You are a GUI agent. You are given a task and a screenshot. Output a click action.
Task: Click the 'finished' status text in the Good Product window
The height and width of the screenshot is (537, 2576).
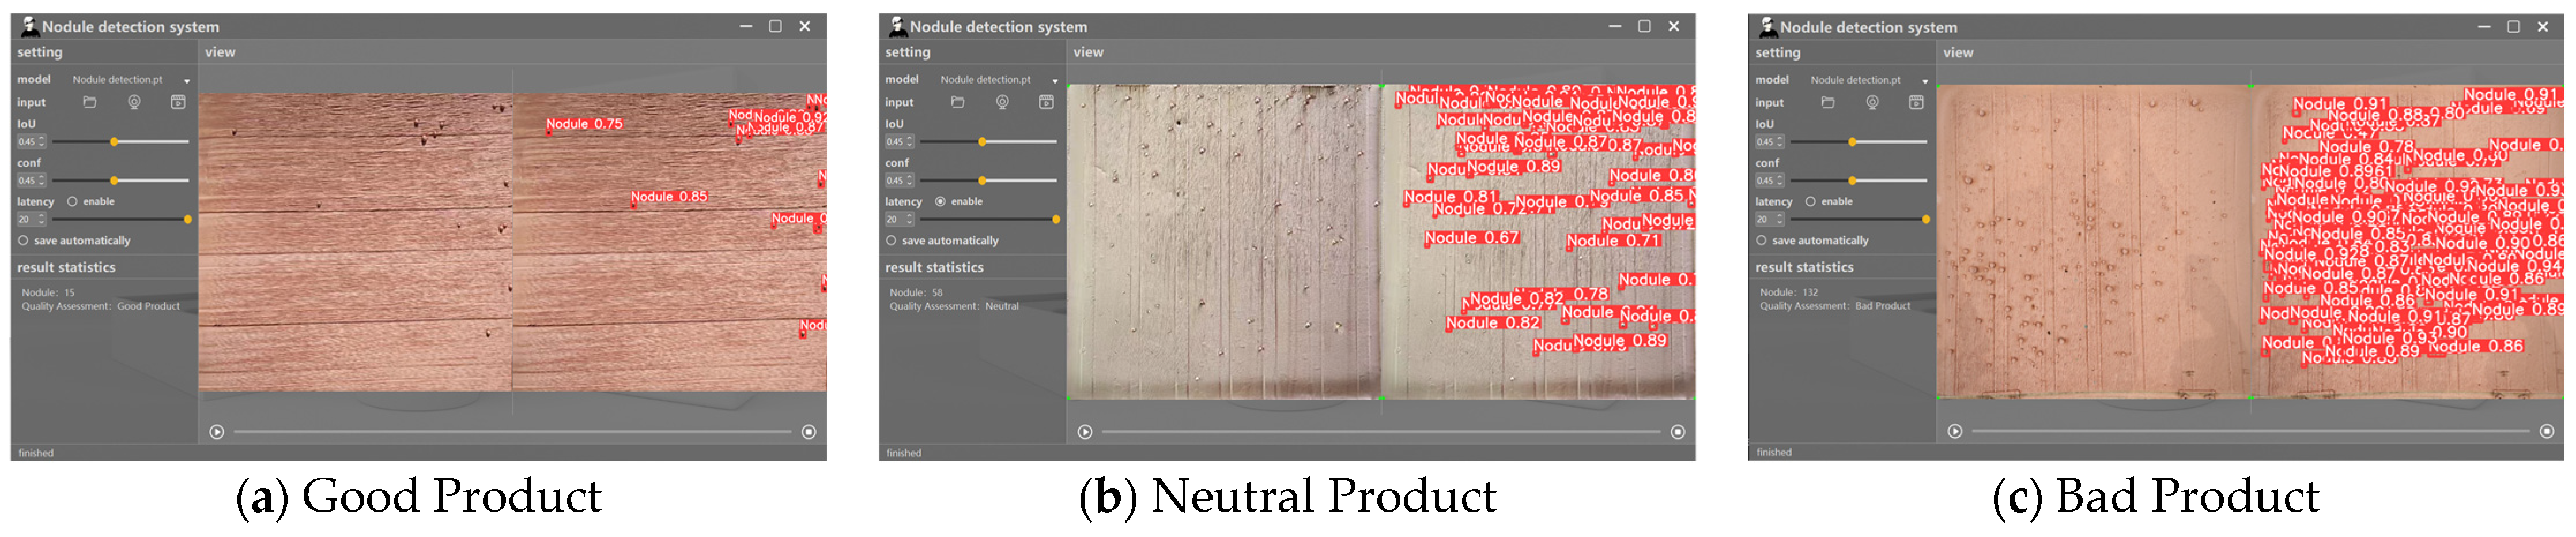[36, 453]
